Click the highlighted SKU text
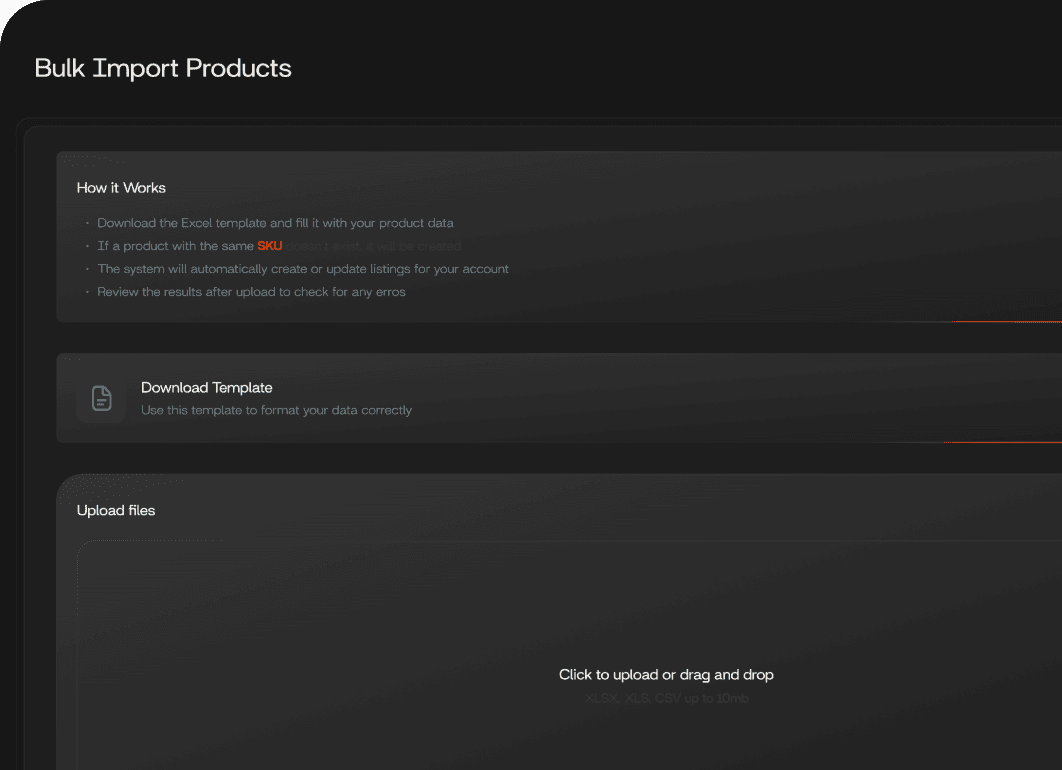 click(269, 245)
